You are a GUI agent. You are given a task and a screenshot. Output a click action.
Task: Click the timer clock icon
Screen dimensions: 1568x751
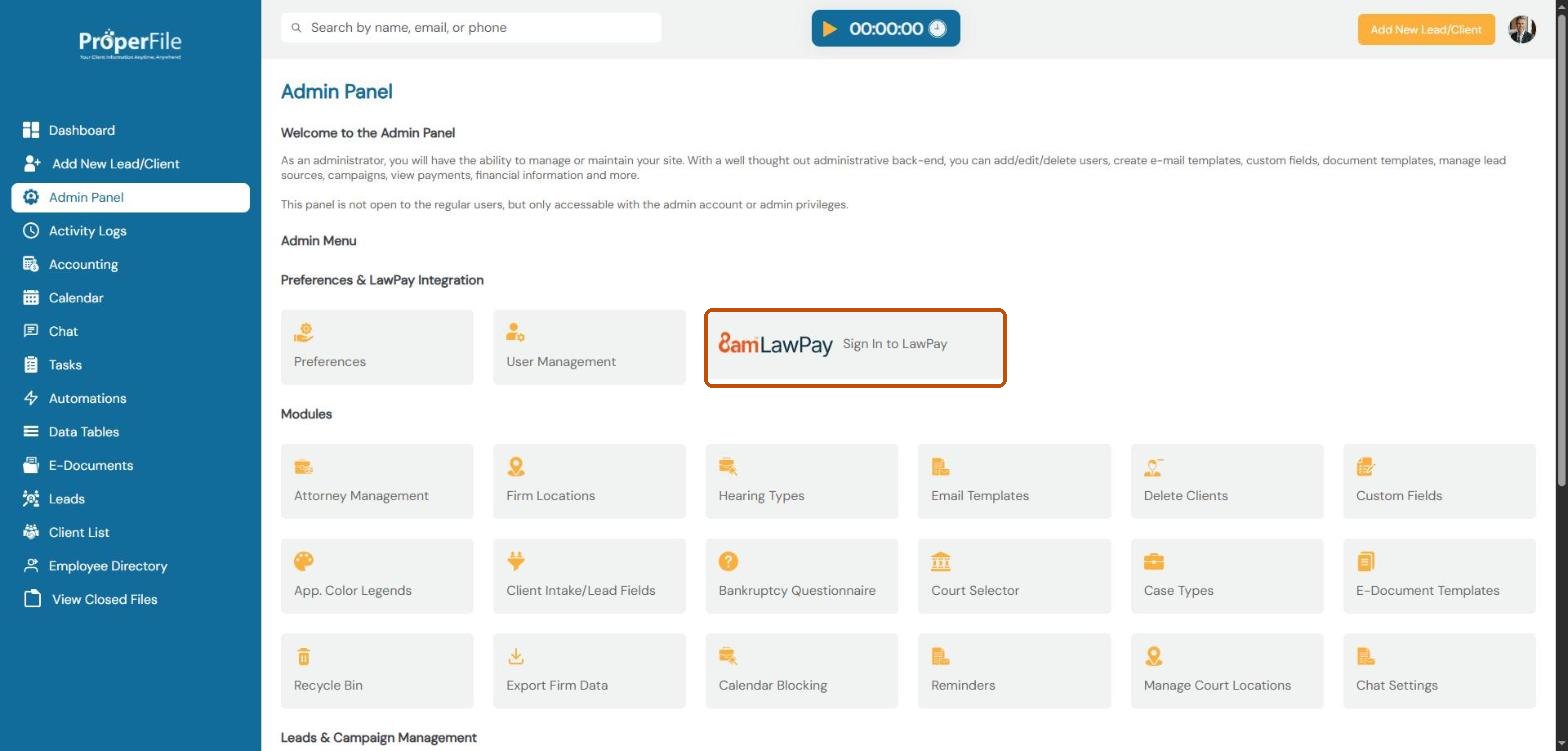(937, 29)
